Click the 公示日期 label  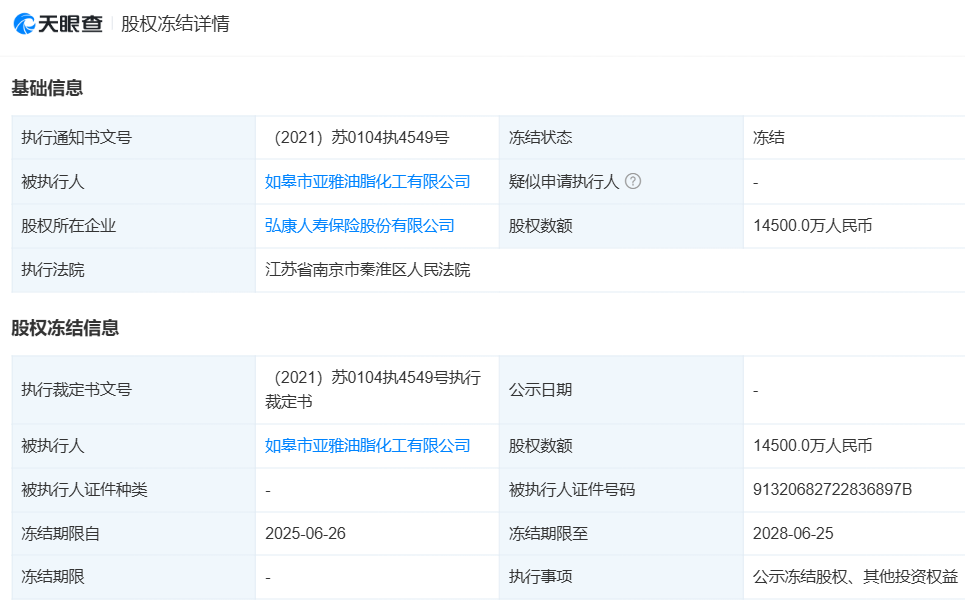pyautogui.click(x=540, y=390)
